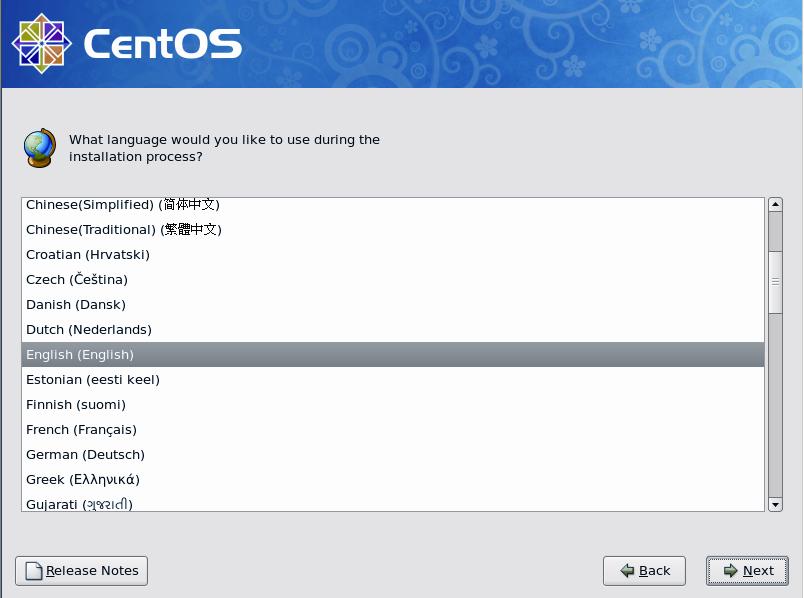Select Dutch (Nederlands) language
804x598 pixels.
(200, 329)
